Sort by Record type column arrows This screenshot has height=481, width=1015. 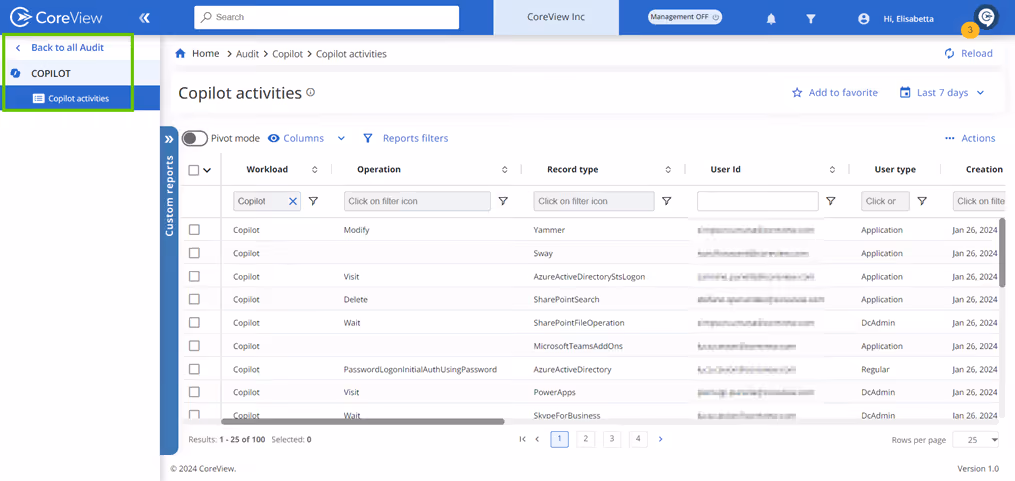click(668, 170)
